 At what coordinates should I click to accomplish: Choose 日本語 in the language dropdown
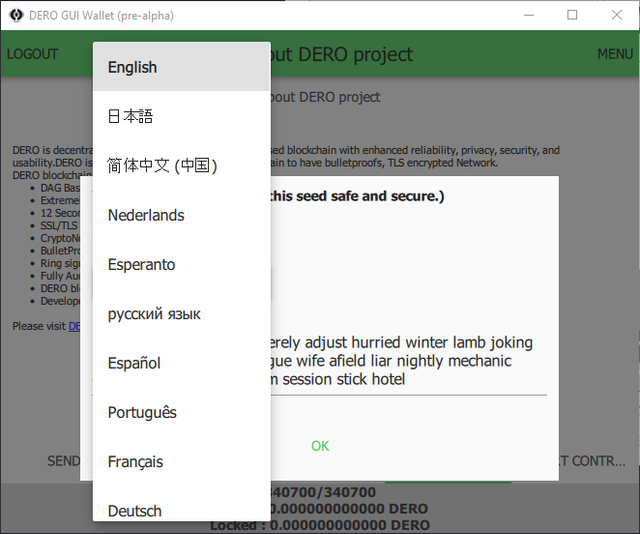(x=182, y=116)
